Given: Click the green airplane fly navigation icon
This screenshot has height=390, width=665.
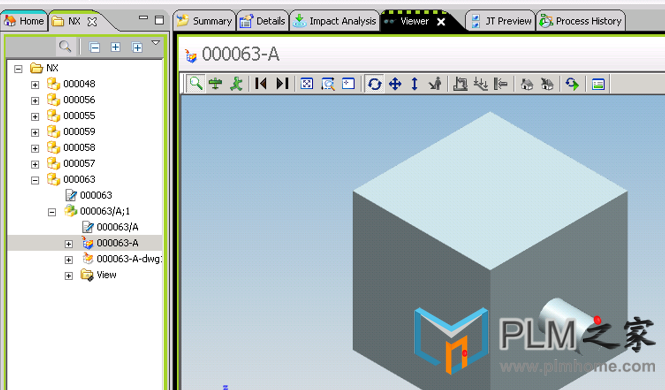Looking at the screenshot, I should 215,84.
